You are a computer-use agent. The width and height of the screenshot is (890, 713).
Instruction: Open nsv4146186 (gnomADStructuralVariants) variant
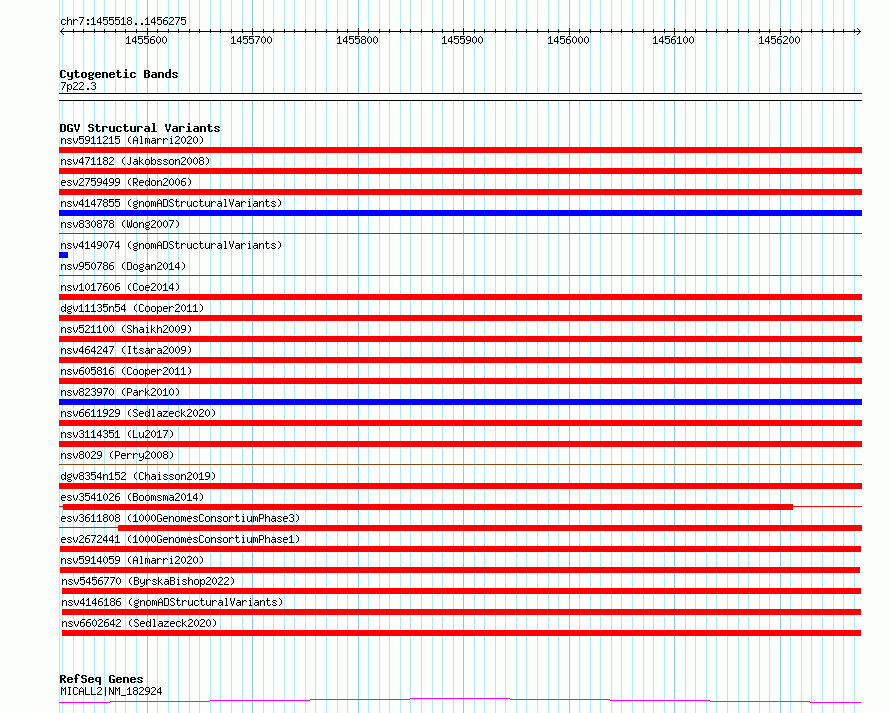pos(172,602)
